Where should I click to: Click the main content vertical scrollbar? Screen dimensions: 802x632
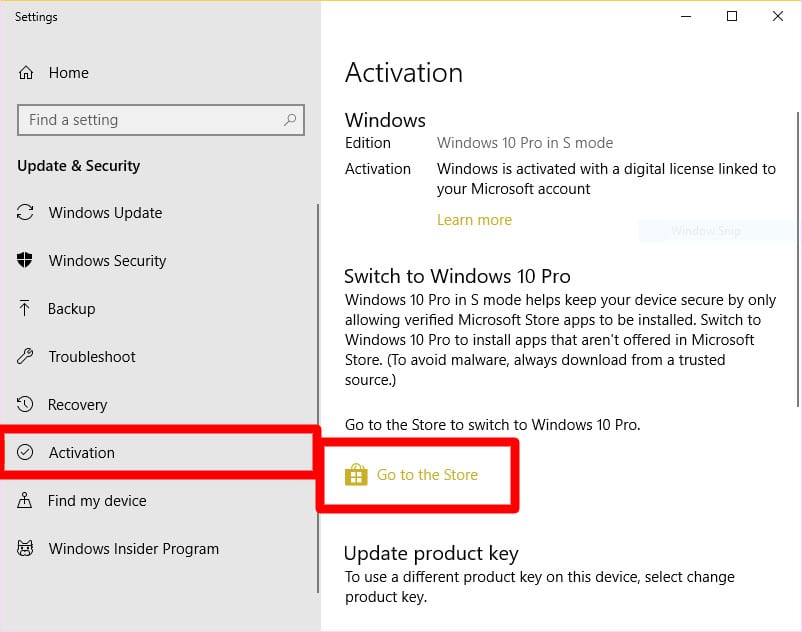pyautogui.click(x=797, y=258)
